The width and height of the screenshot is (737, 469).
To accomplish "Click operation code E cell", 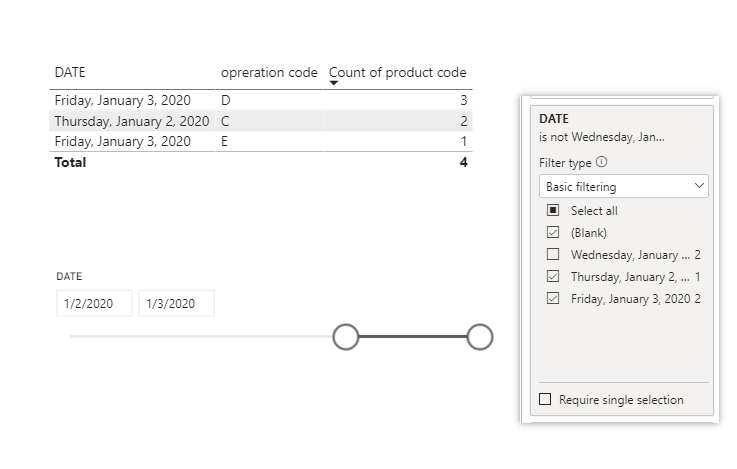I will [224, 141].
